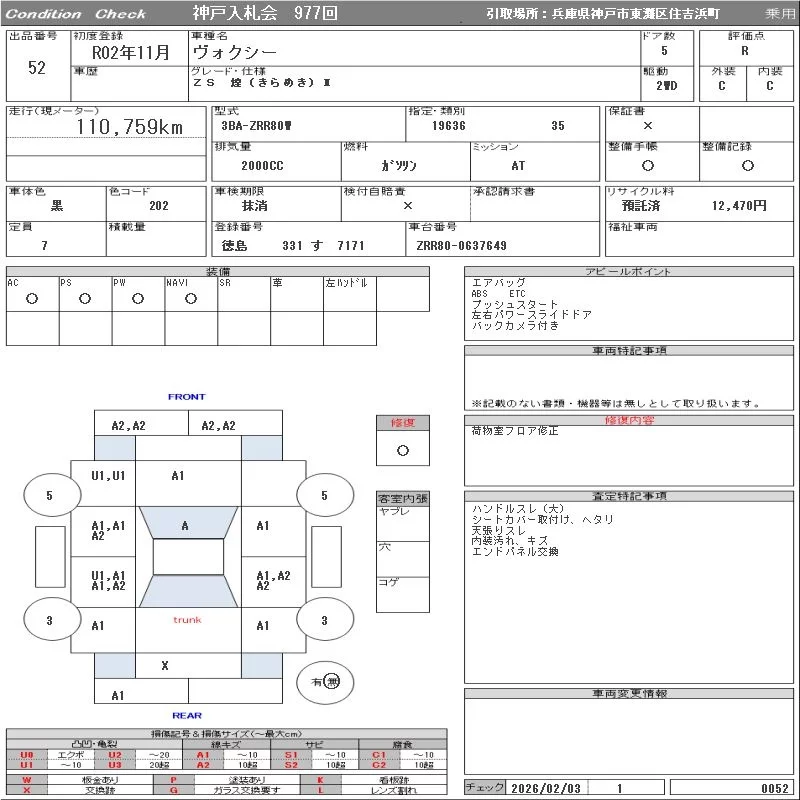Click the AC equipment circle mark
Image resolution: width=800 pixels, height=800 pixels.
click(x=32, y=299)
